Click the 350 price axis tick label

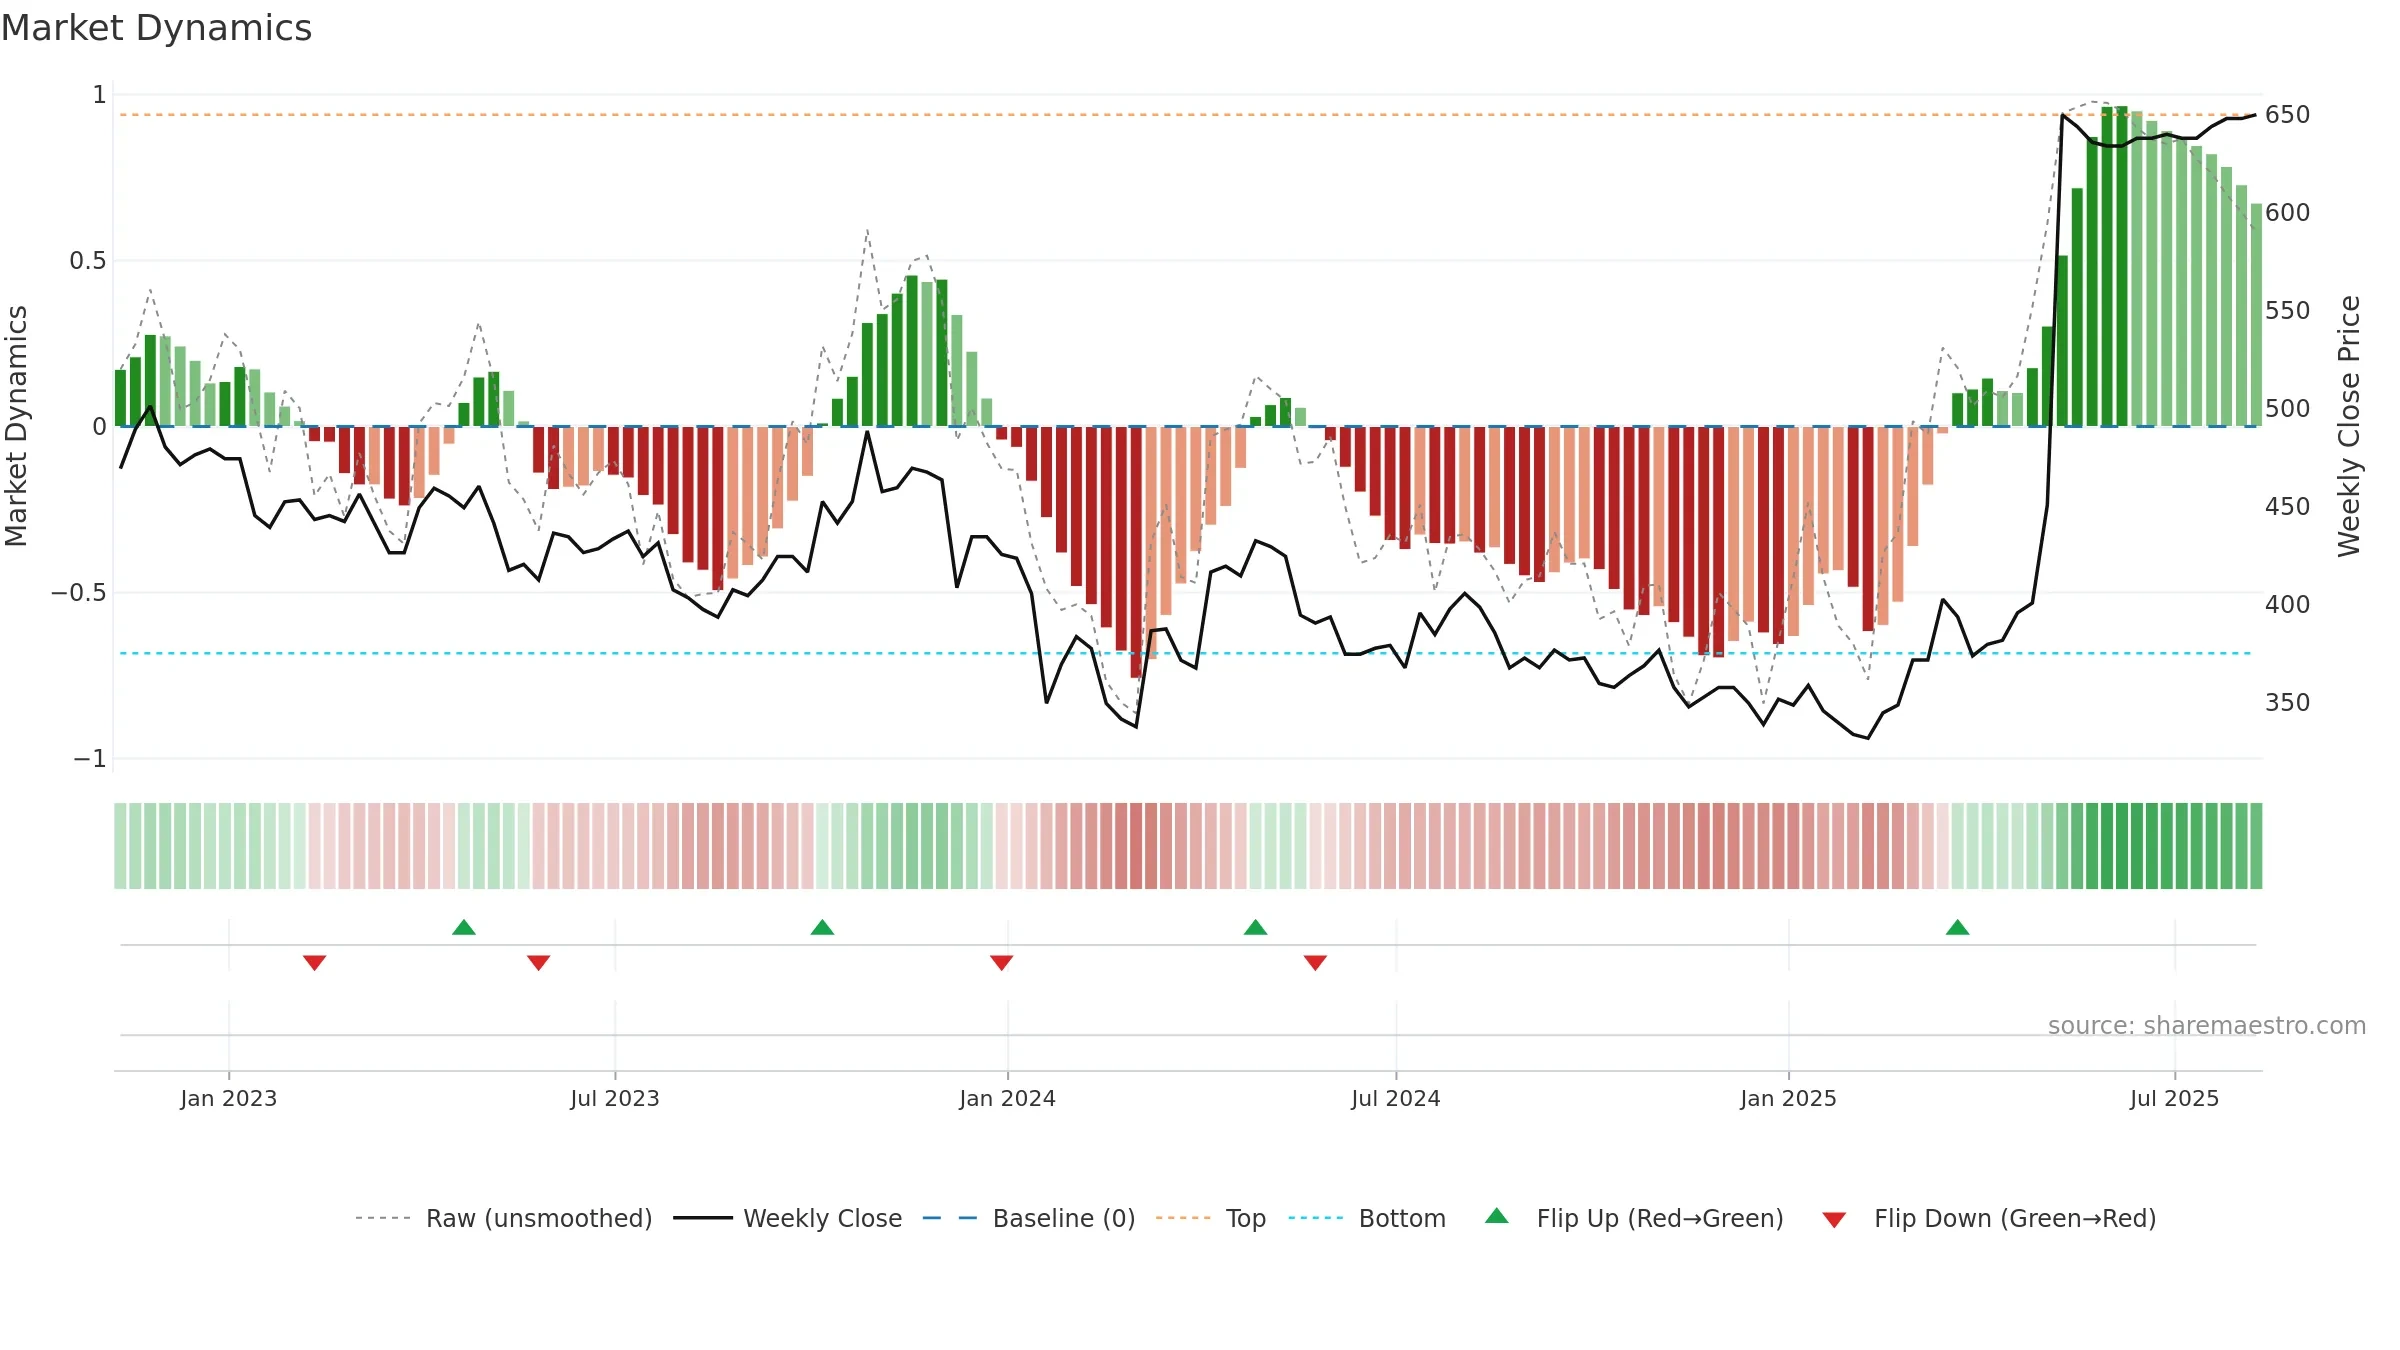click(x=2288, y=703)
